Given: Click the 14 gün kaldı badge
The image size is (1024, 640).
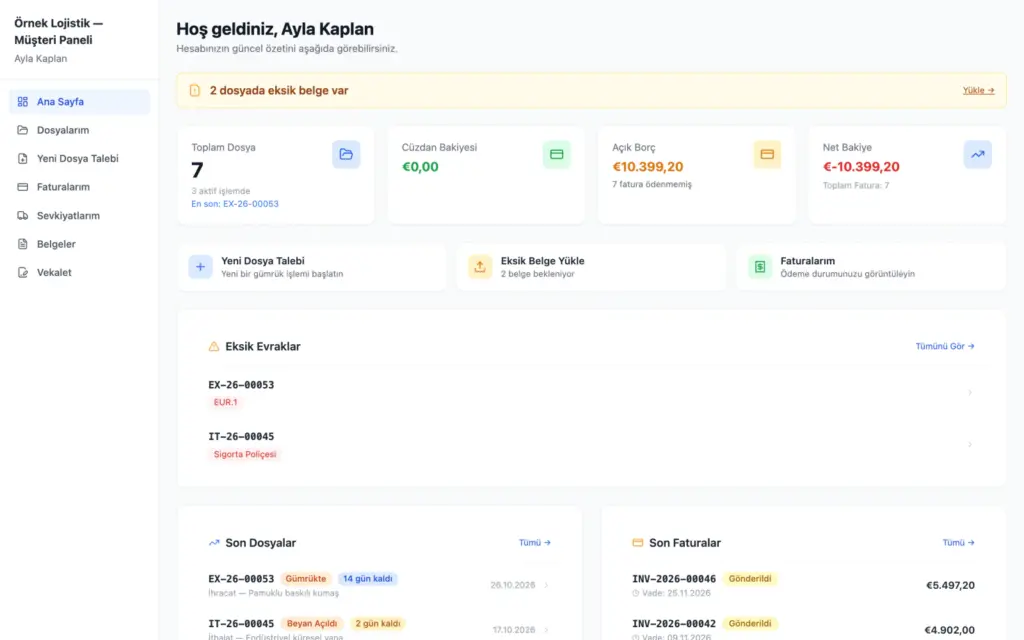Looking at the screenshot, I should [x=368, y=579].
